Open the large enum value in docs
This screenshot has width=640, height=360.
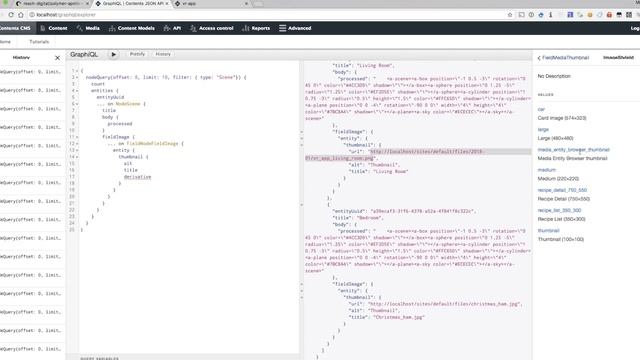click(x=543, y=129)
